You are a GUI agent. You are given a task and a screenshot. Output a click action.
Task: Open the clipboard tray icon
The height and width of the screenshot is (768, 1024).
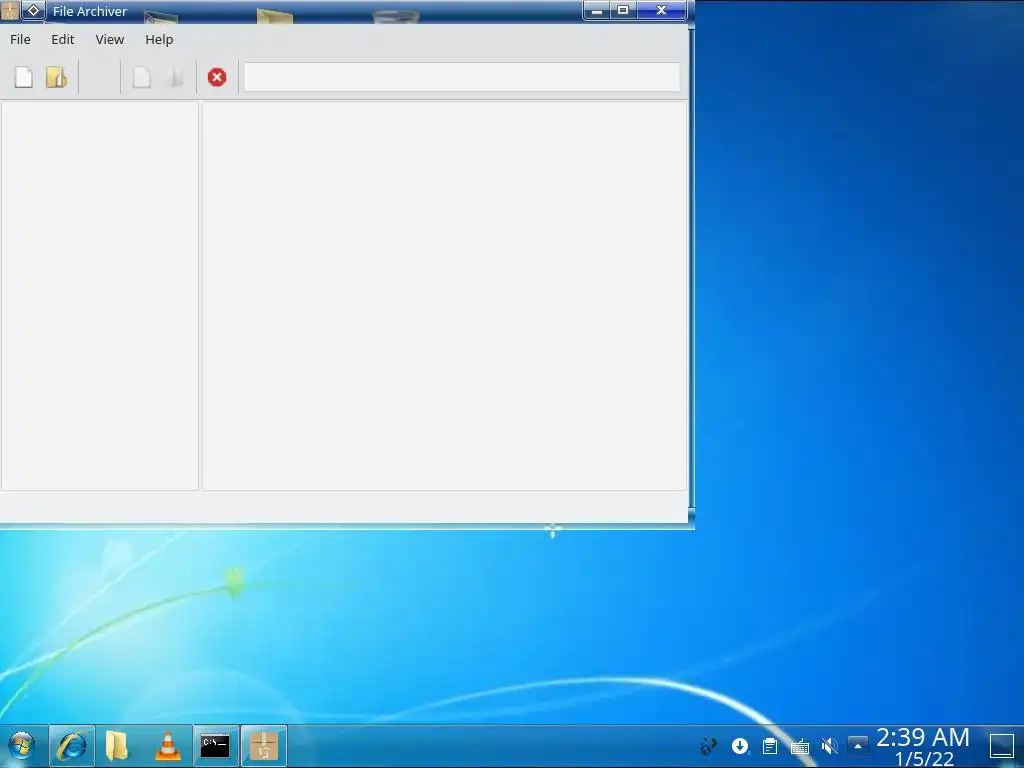770,746
